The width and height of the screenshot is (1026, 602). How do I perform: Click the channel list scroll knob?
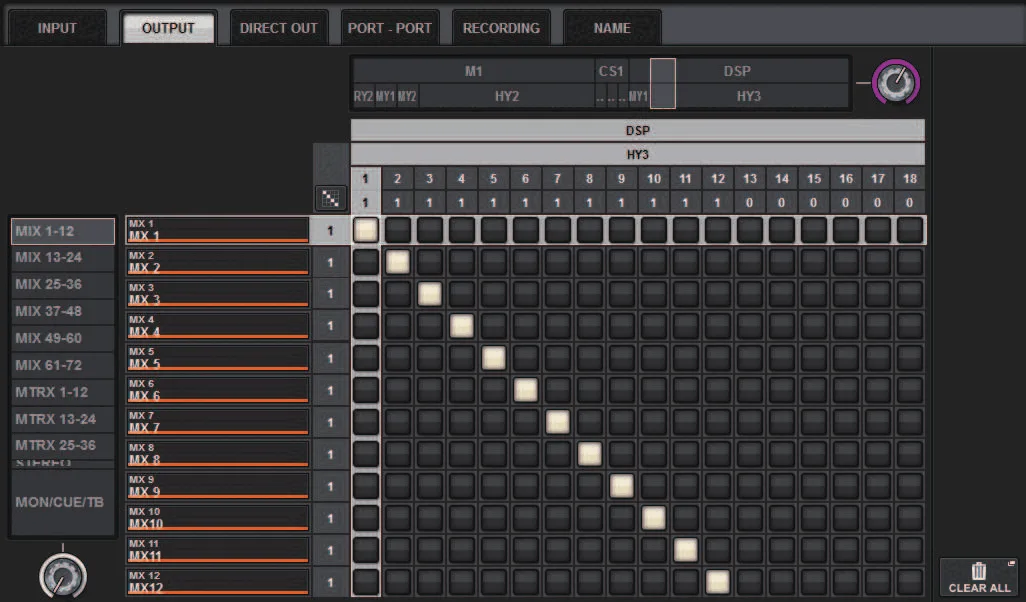pyautogui.click(x=63, y=576)
